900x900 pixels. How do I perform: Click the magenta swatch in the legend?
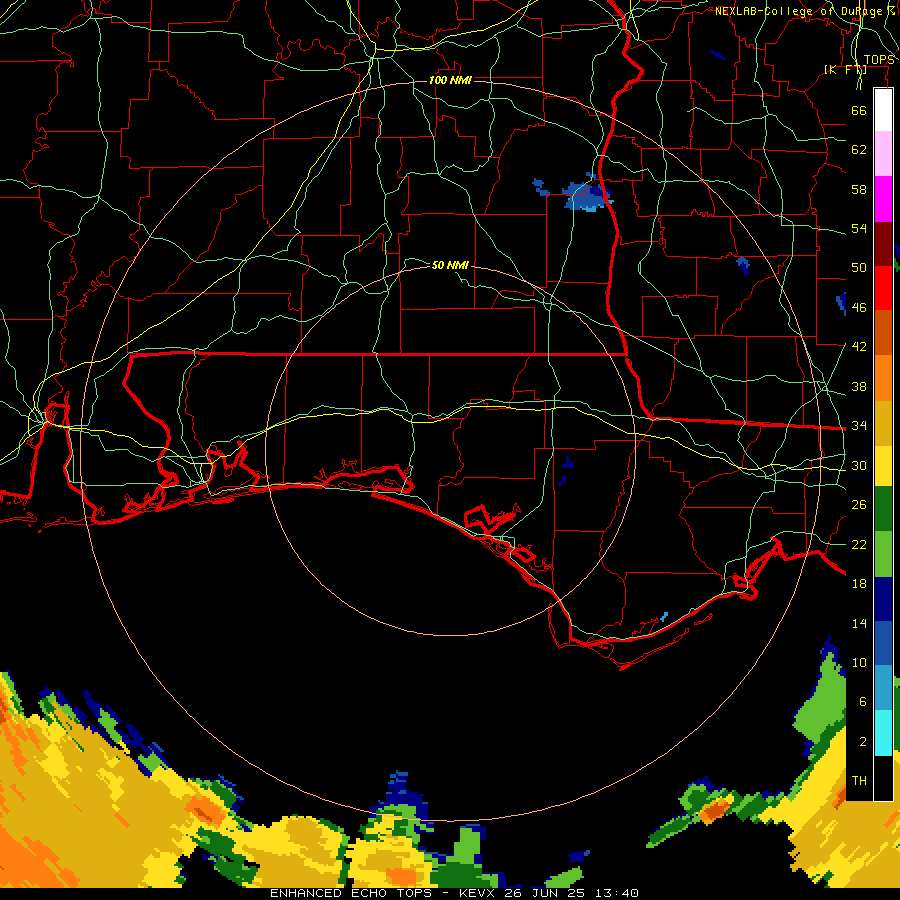(883, 199)
